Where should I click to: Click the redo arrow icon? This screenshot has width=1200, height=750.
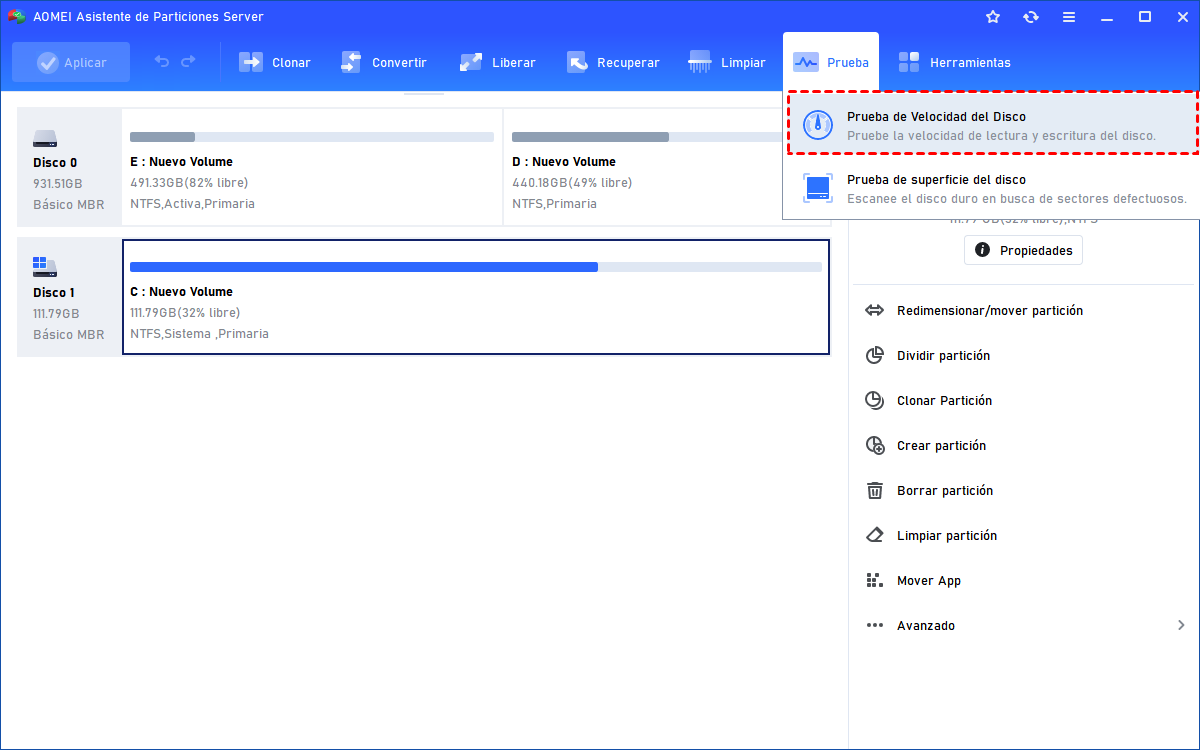pos(188,62)
